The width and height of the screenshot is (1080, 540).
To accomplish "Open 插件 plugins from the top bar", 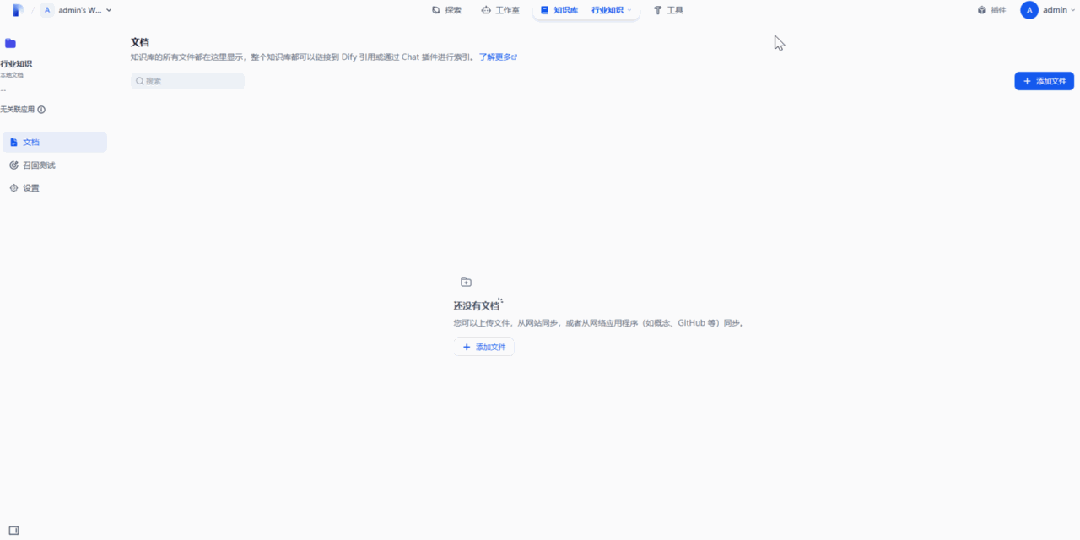I will coord(991,10).
